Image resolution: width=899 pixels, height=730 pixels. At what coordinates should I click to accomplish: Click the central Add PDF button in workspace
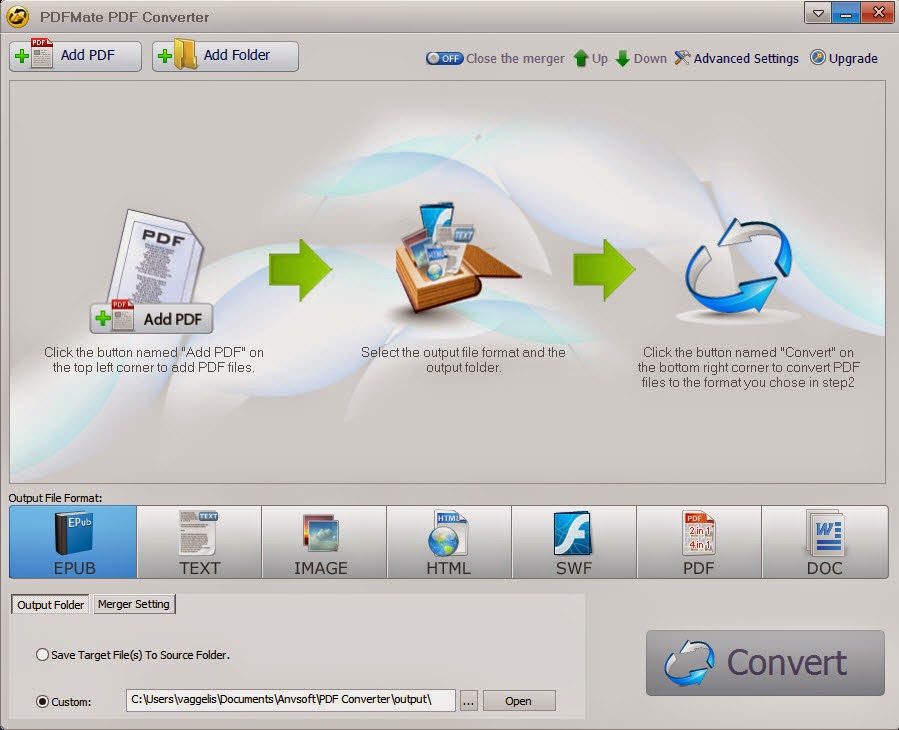pos(151,318)
